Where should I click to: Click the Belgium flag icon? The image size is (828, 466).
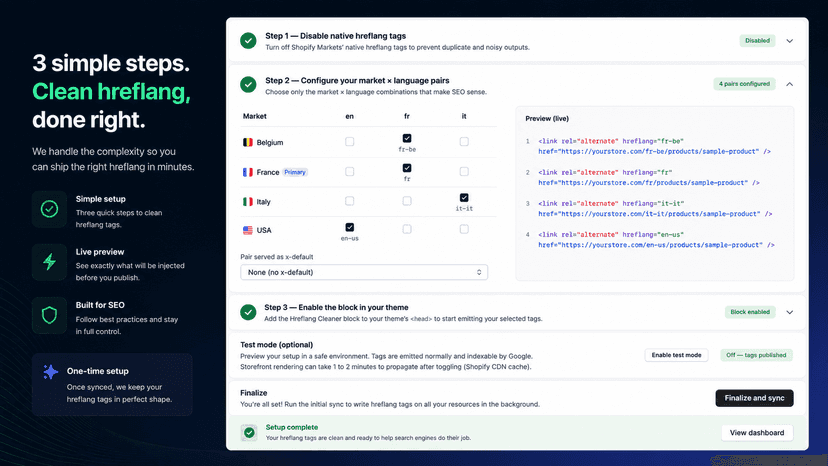click(x=248, y=142)
